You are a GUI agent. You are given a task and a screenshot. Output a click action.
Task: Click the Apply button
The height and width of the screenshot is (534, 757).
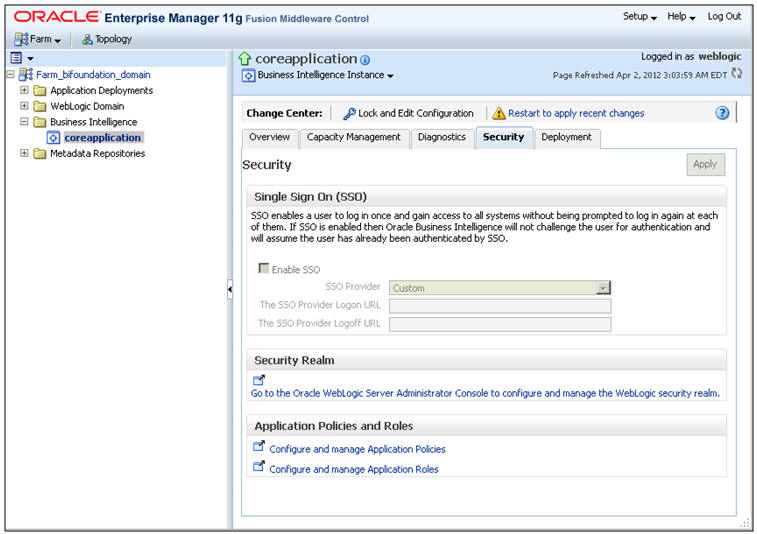705,165
